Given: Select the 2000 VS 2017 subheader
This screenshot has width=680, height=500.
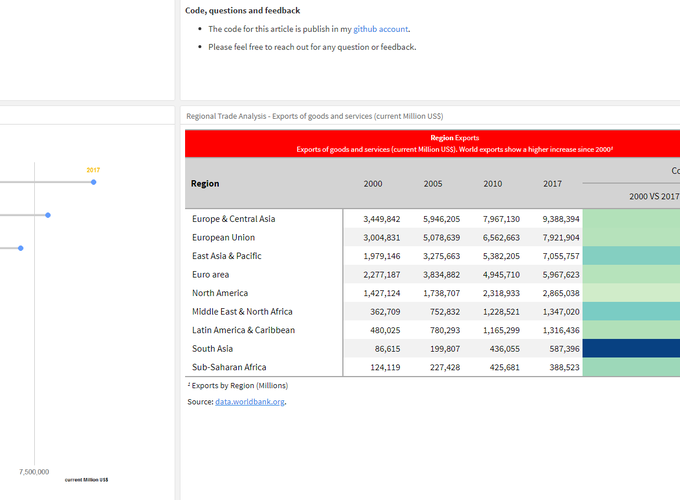Looking at the screenshot, I should [x=654, y=197].
